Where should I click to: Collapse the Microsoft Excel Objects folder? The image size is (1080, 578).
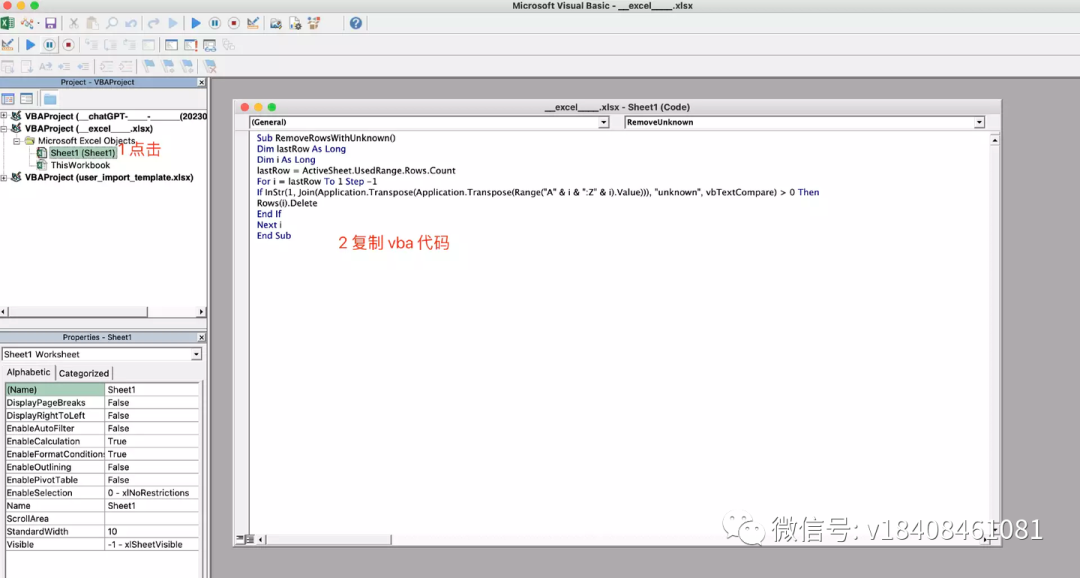click(x=17, y=141)
